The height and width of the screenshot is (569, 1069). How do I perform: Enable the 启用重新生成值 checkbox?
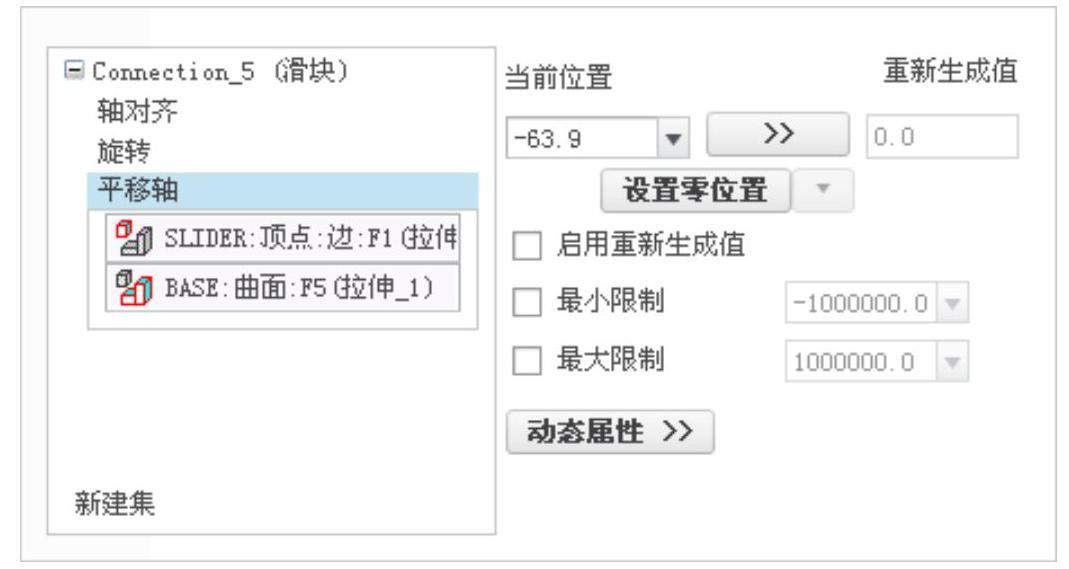[x=527, y=245]
